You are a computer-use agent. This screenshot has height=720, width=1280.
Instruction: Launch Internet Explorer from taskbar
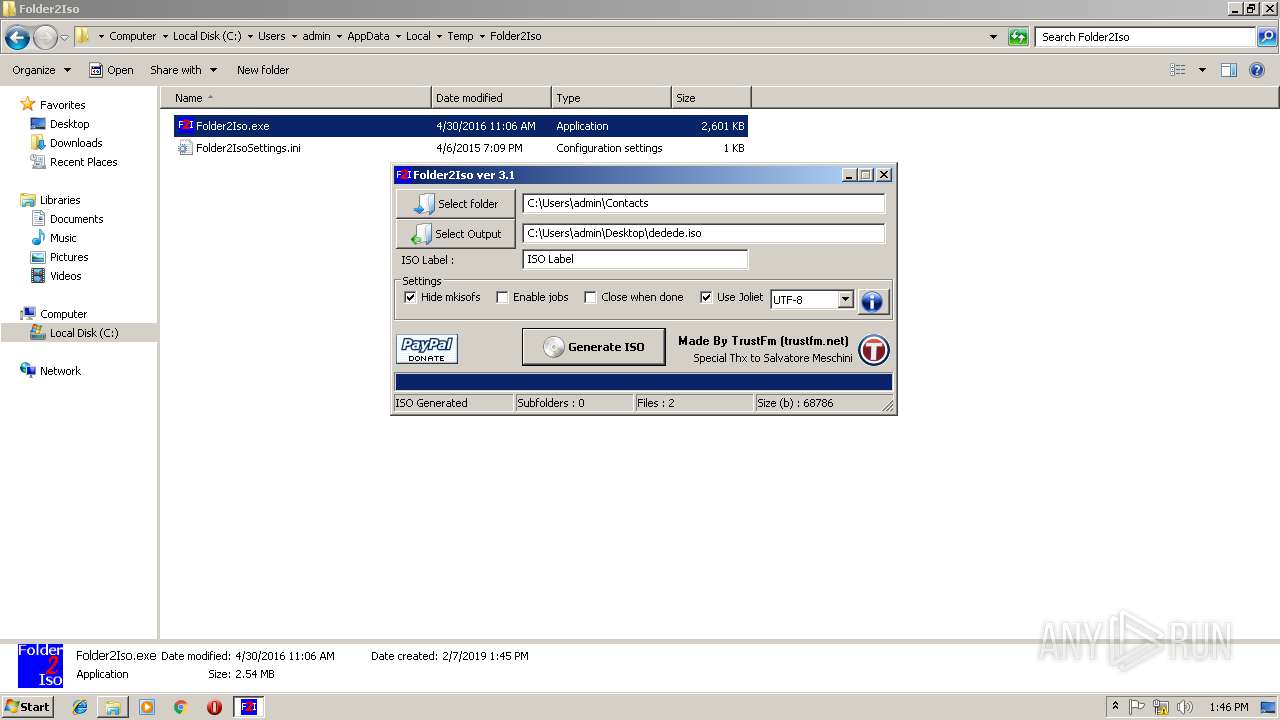80,707
